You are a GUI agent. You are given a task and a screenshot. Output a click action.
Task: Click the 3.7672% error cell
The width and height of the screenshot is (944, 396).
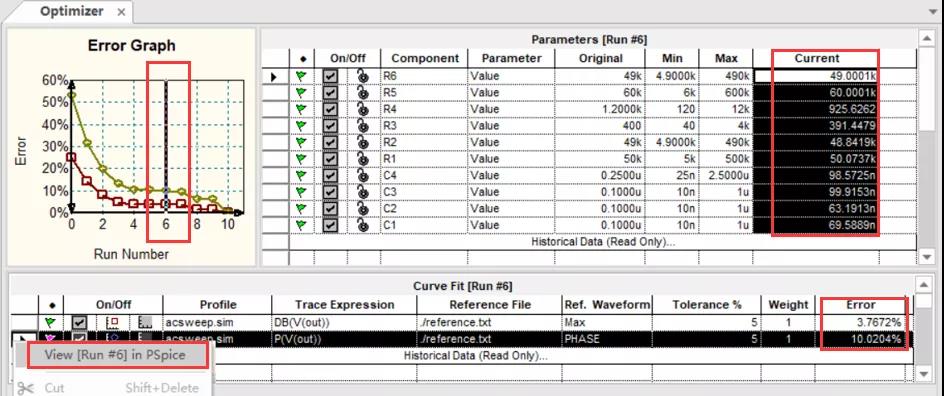tap(860, 323)
